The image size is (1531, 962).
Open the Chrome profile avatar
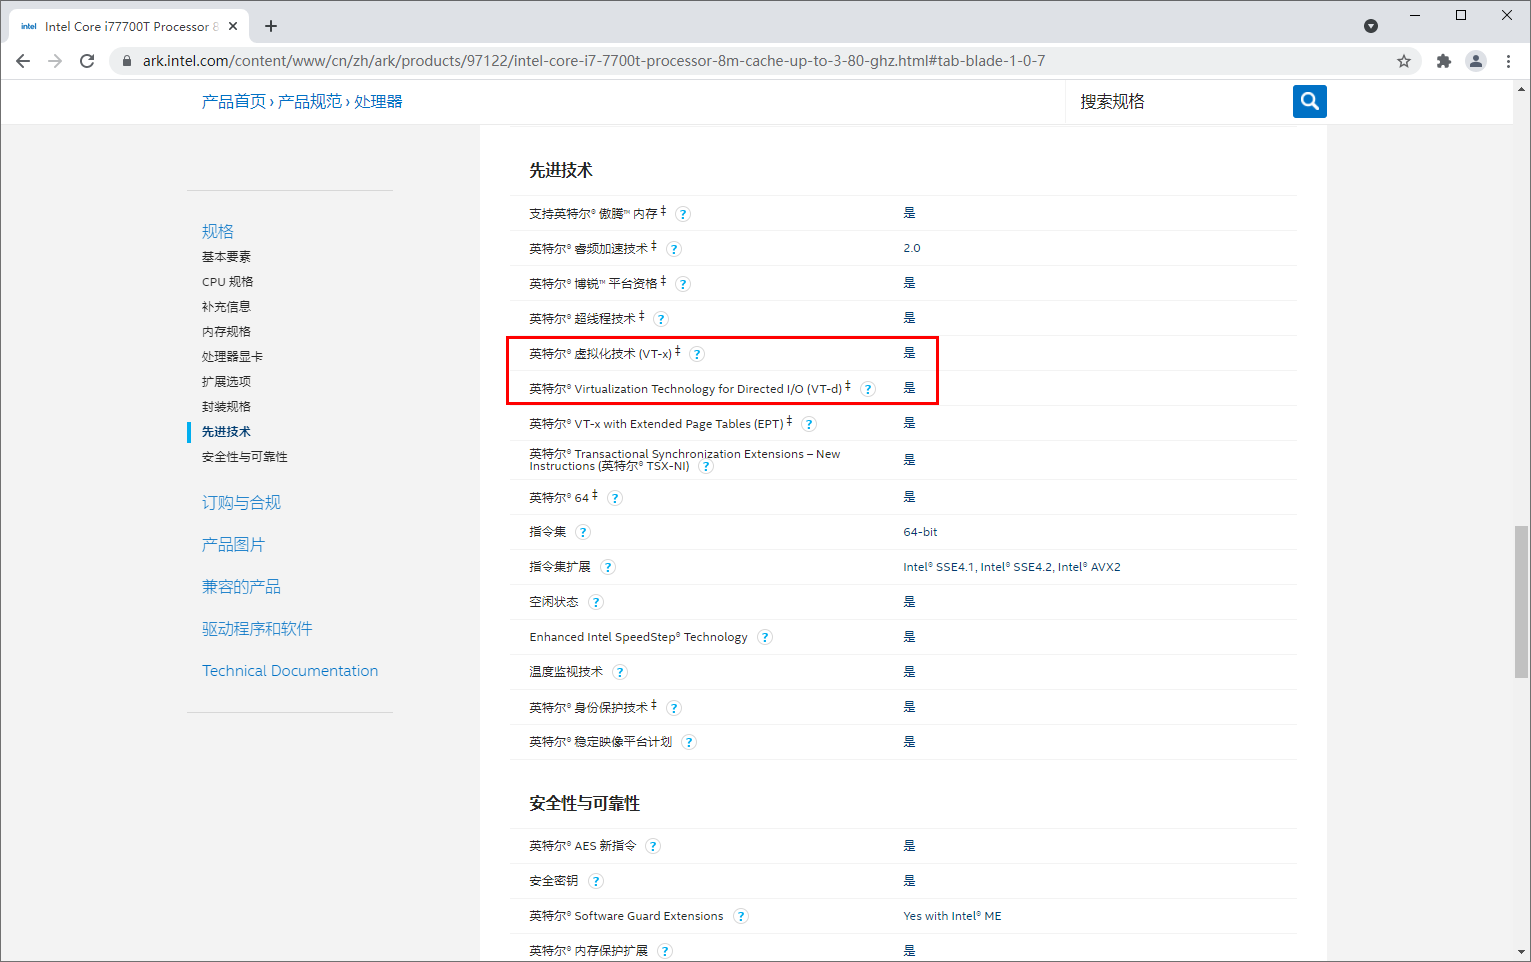(x=1476, y=61)
